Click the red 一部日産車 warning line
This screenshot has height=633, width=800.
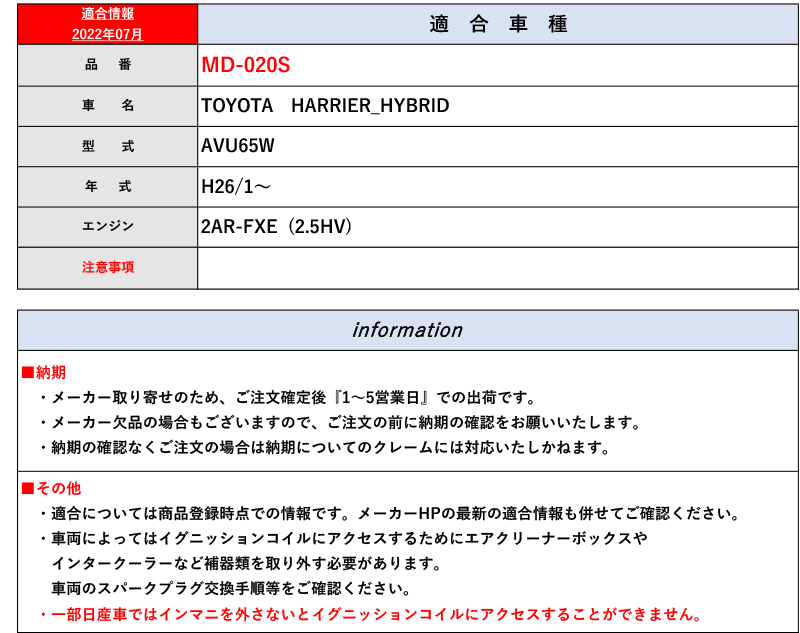click(x=370, y=614)
